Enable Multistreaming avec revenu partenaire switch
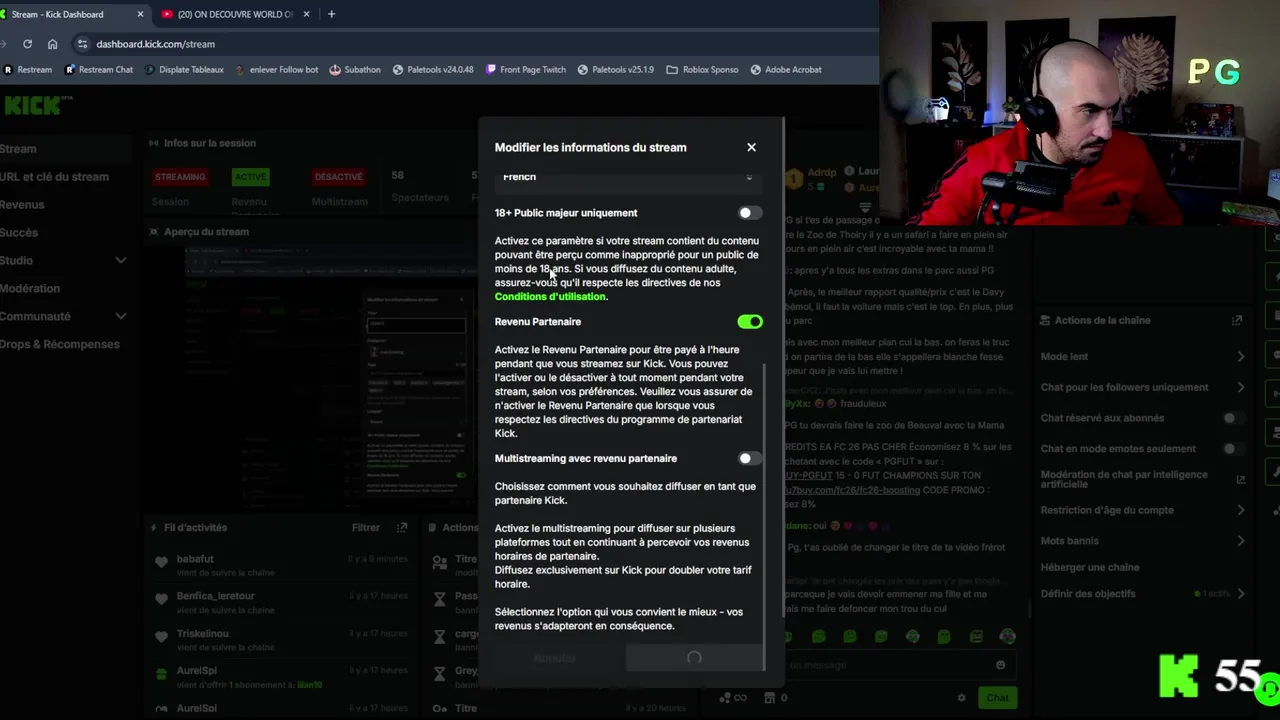Image resolution: width=1280 pixels, height=720 pixels. pos(749,459)
